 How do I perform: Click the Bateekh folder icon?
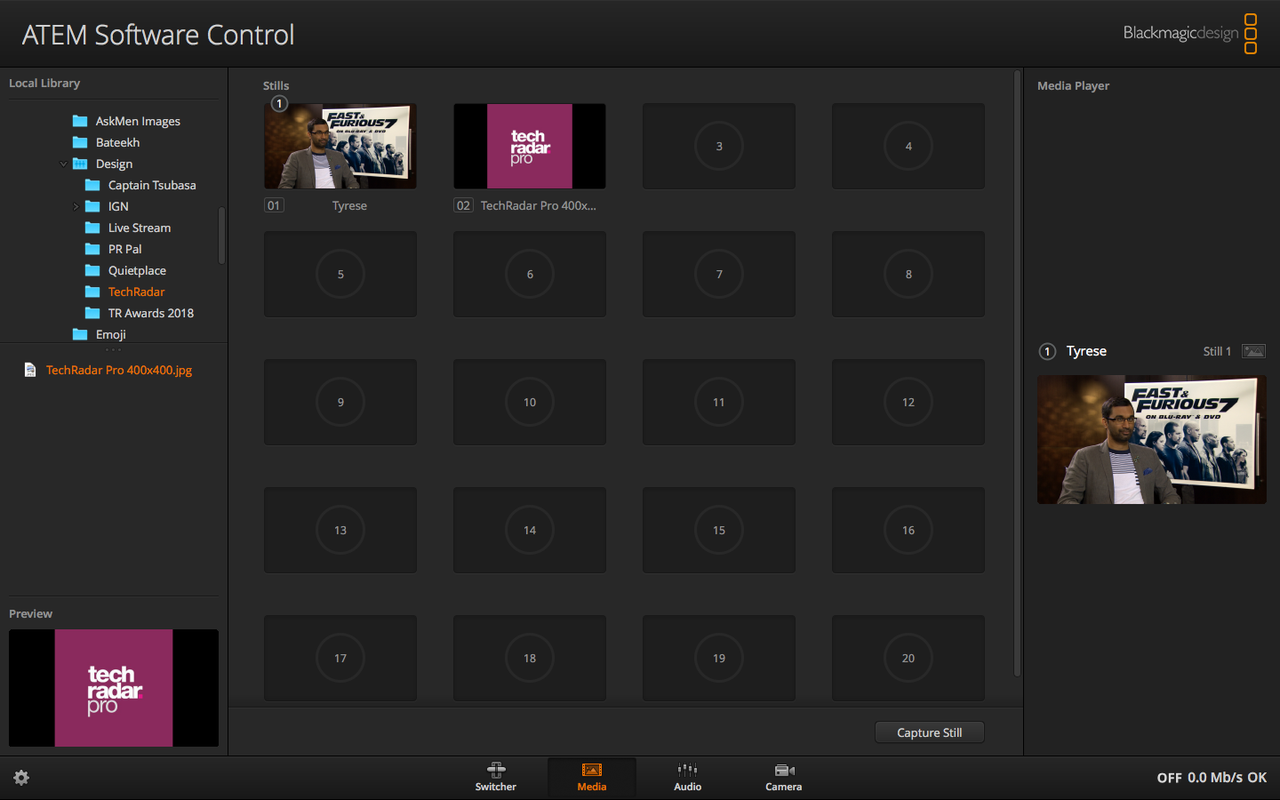(x=80, y=143)
